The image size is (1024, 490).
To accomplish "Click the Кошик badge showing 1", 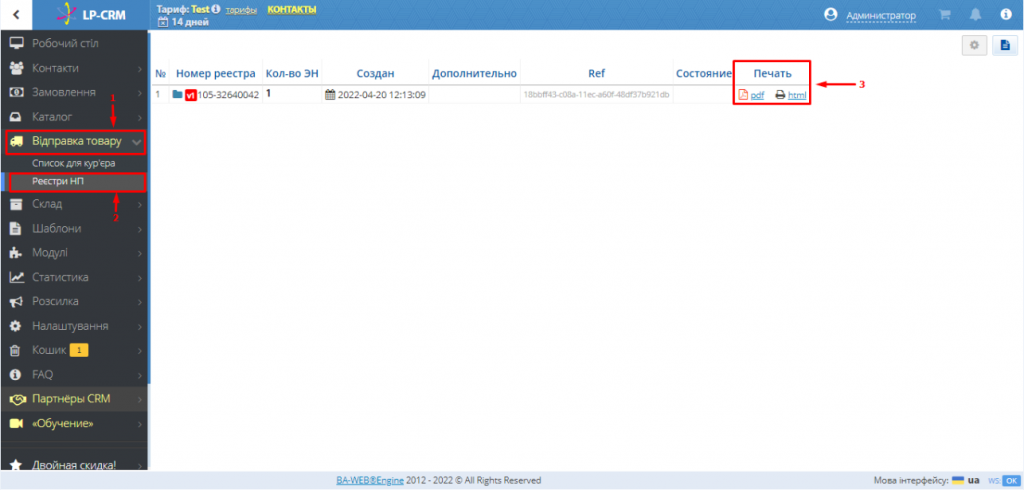I will [x=79, y=350].
